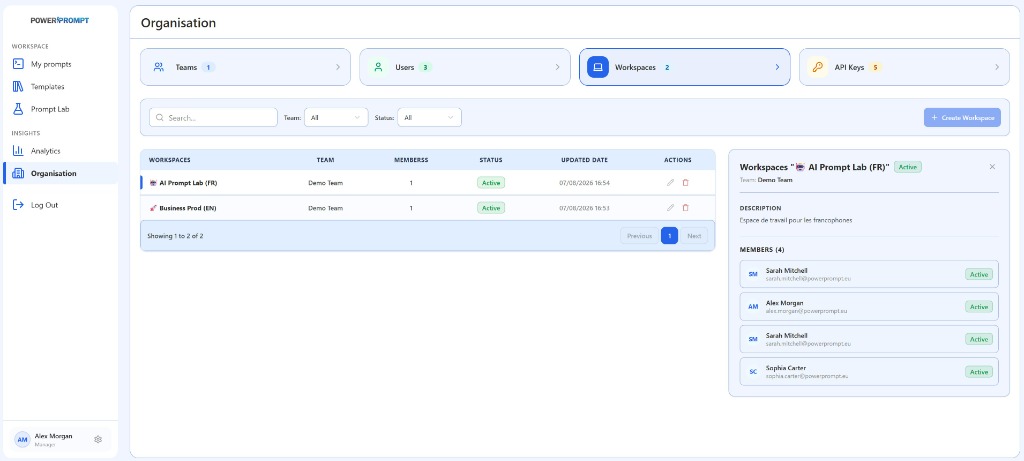
Task: Click the PowerPrompt logo
Action: [x=60, y=20]
